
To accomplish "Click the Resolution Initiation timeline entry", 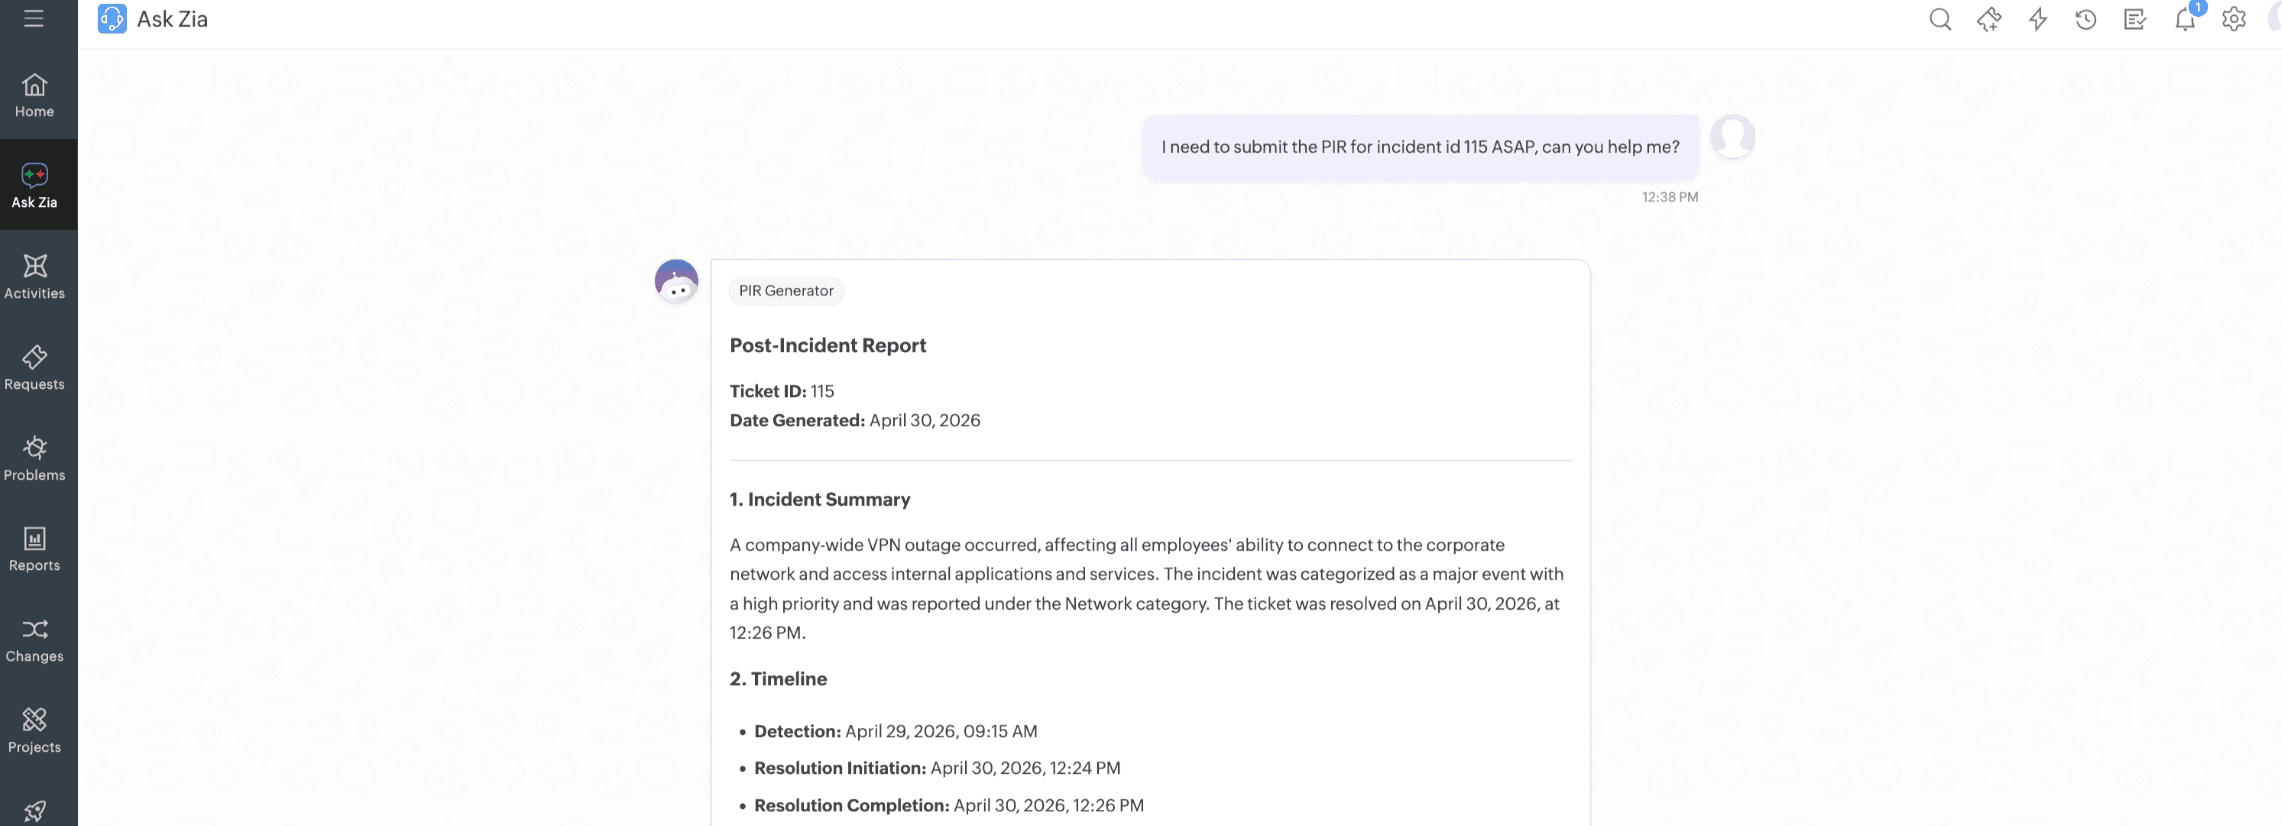I will point(937,768).
